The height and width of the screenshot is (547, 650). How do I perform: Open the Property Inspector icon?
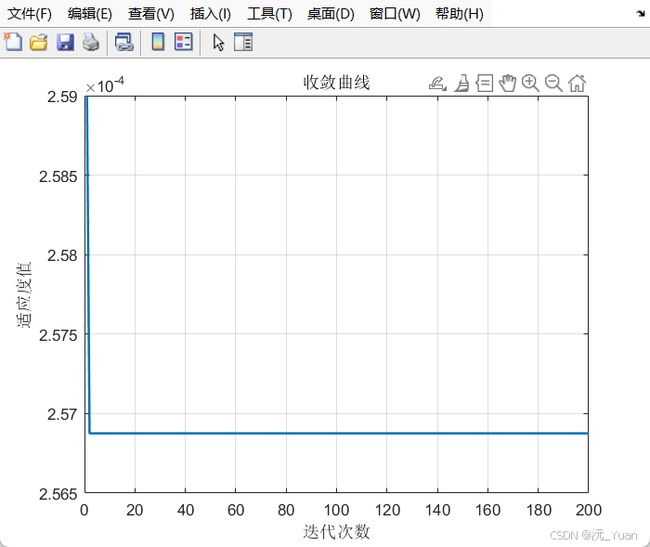coord(243,42)
